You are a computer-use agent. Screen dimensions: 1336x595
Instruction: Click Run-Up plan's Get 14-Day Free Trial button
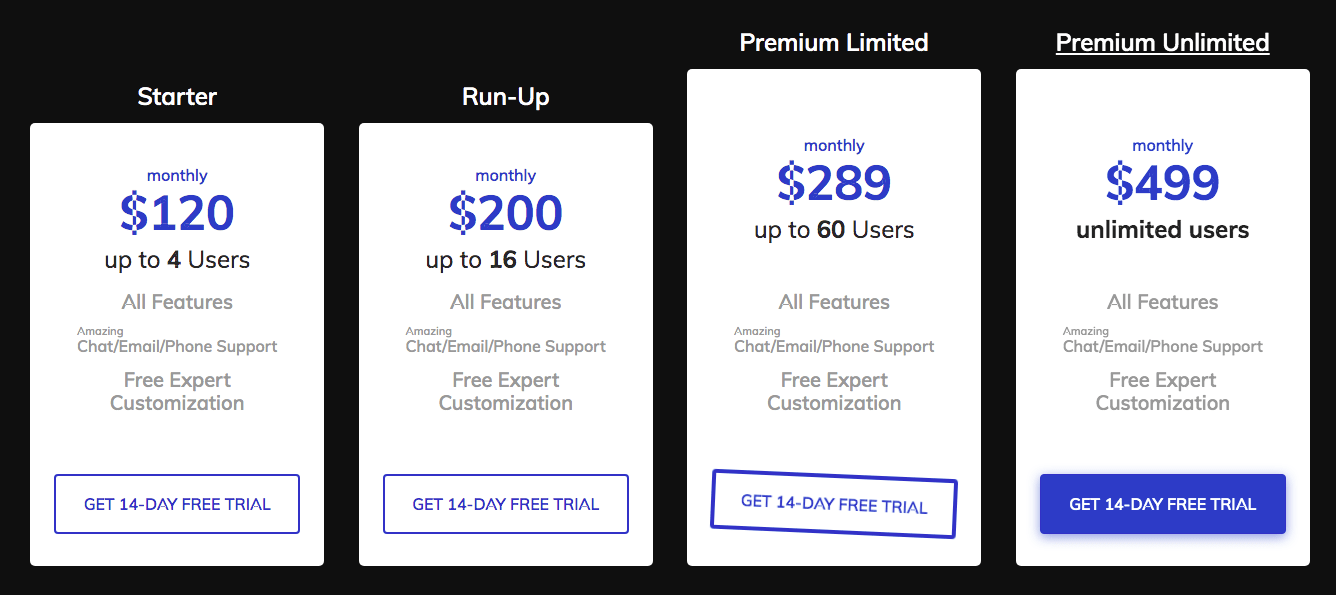506,504
